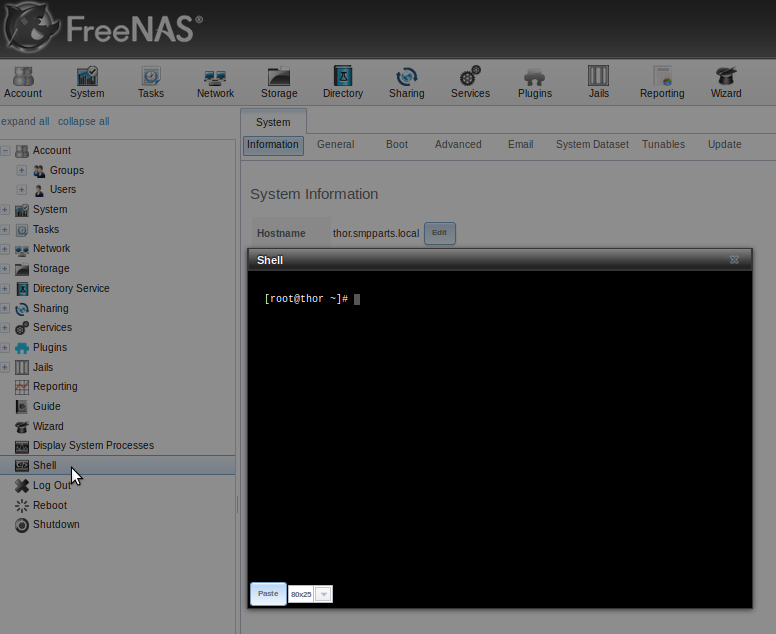Click the Shell dialog title bar

[500, 260]
